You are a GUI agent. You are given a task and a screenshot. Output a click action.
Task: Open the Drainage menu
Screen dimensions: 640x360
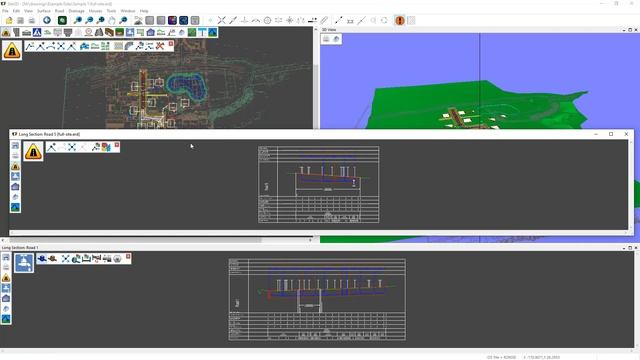pos(76,11)
